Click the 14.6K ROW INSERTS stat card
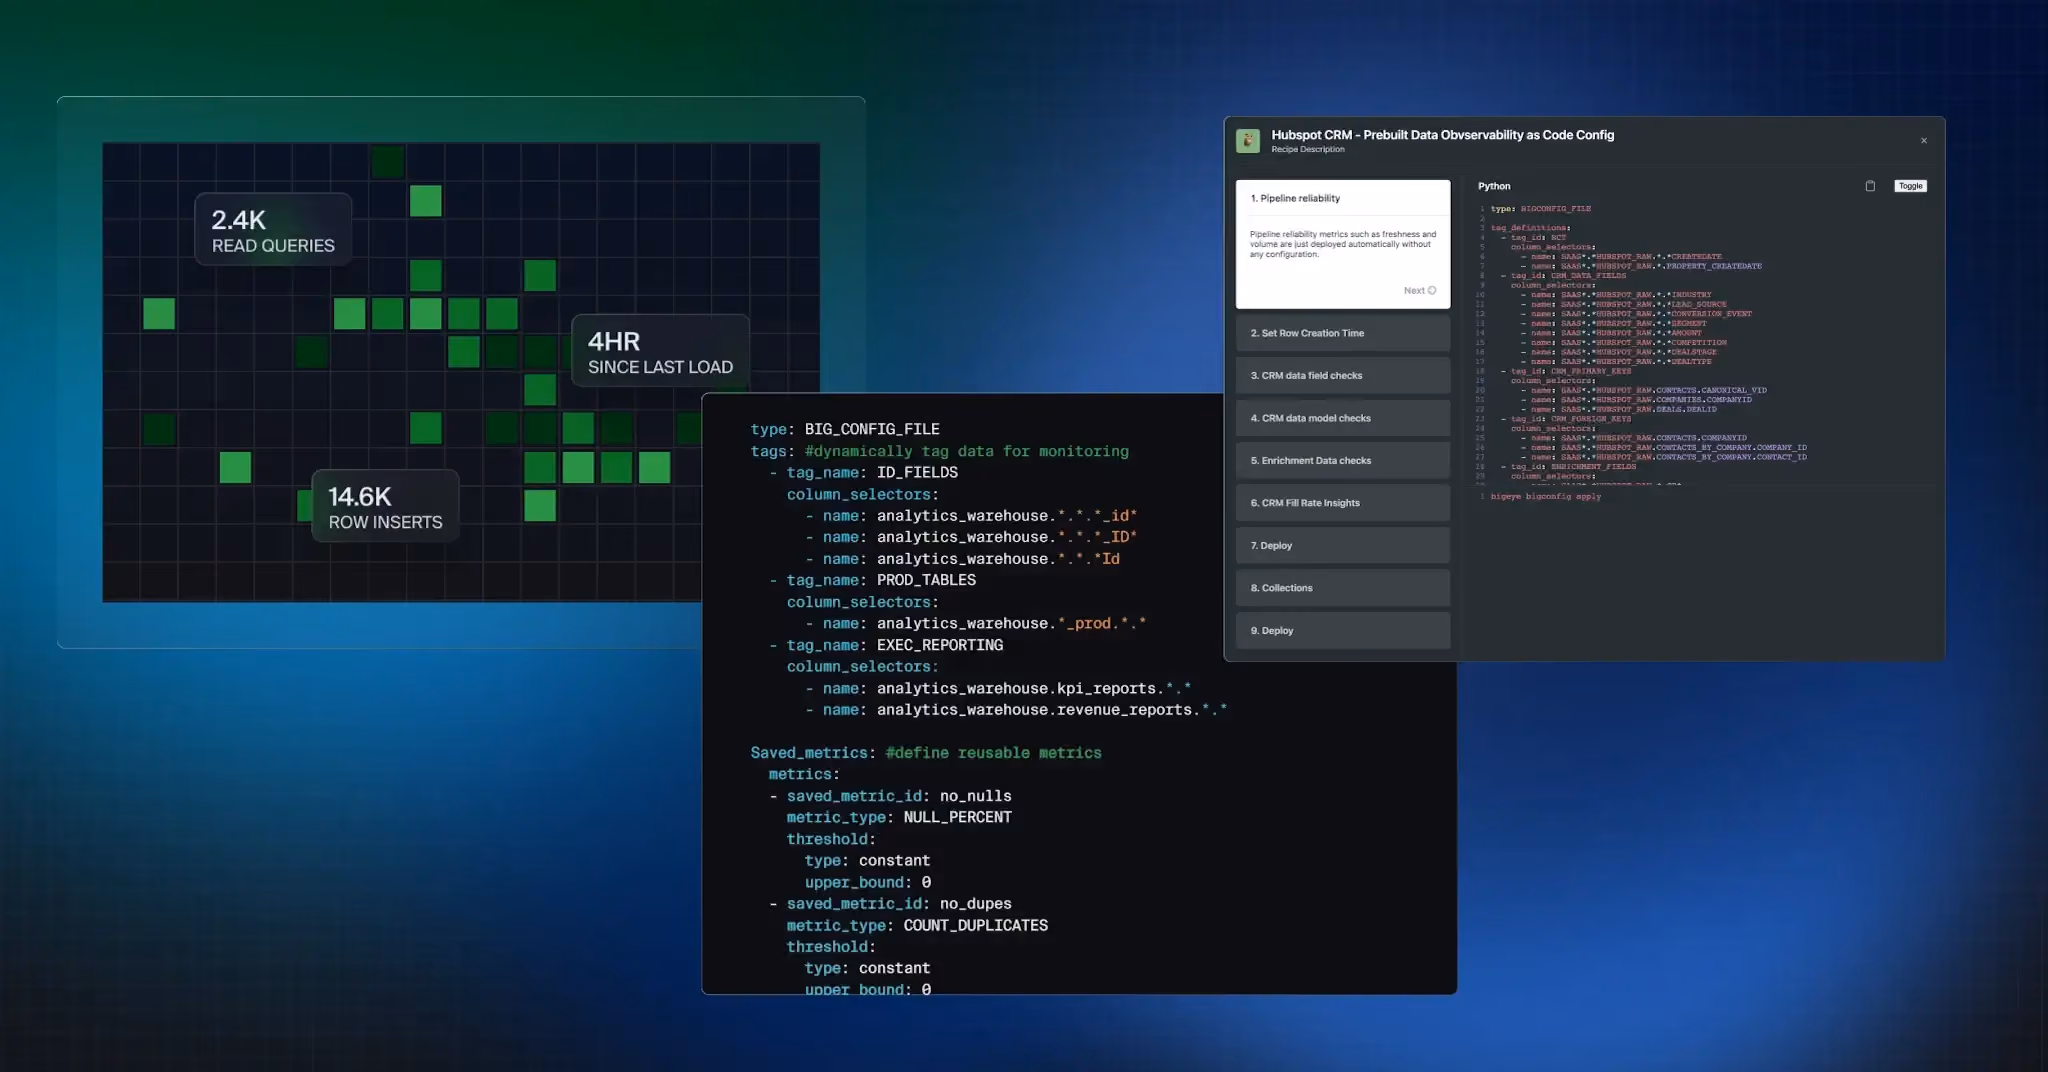 pyautogui.click(x=385, y=507)
